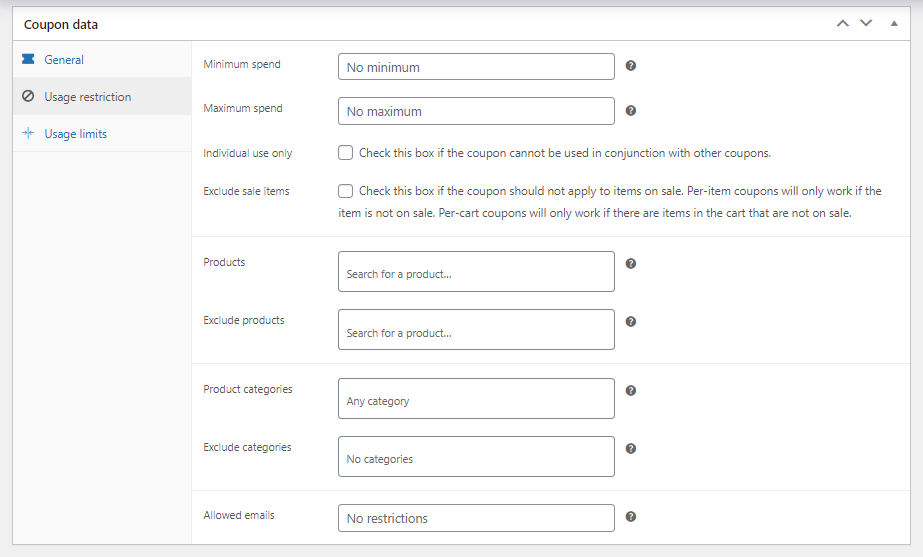Open the Product categories Any category selector
Viewport: 923px width, 557px height.
(476, 399)
